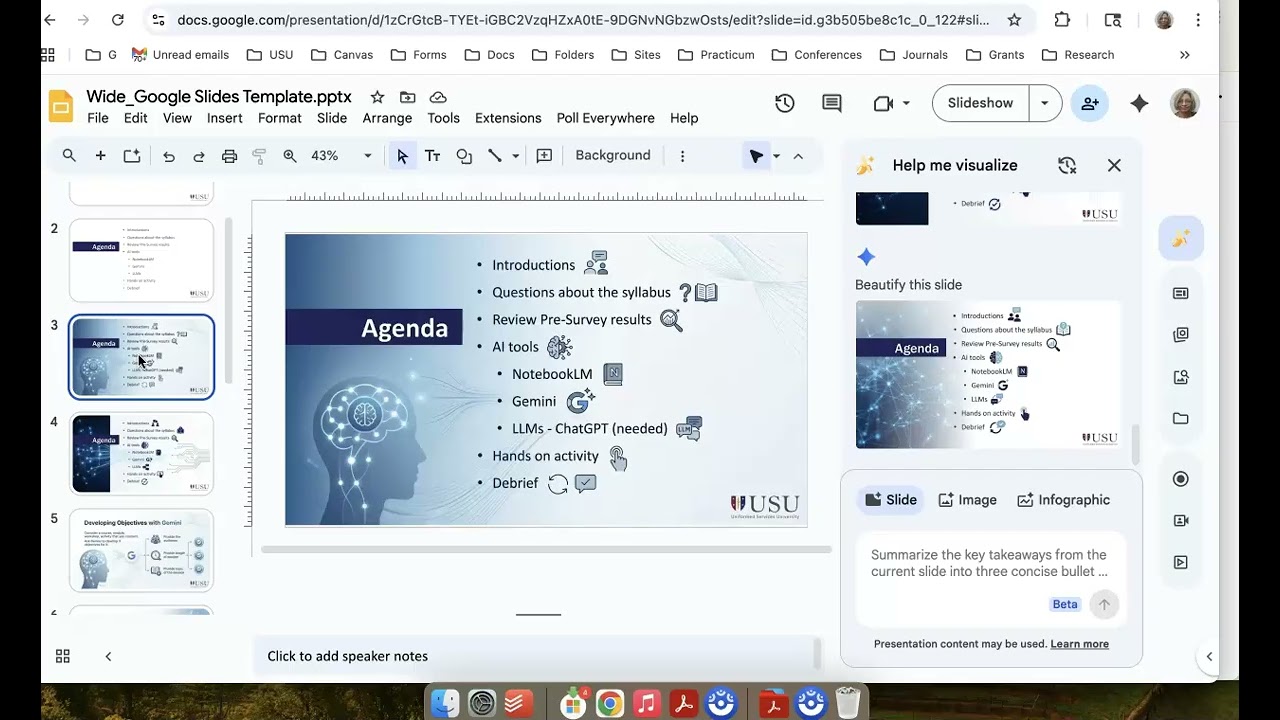Click the camera Meet call icon
This screenshot has height=720, width=1280.
883,103
